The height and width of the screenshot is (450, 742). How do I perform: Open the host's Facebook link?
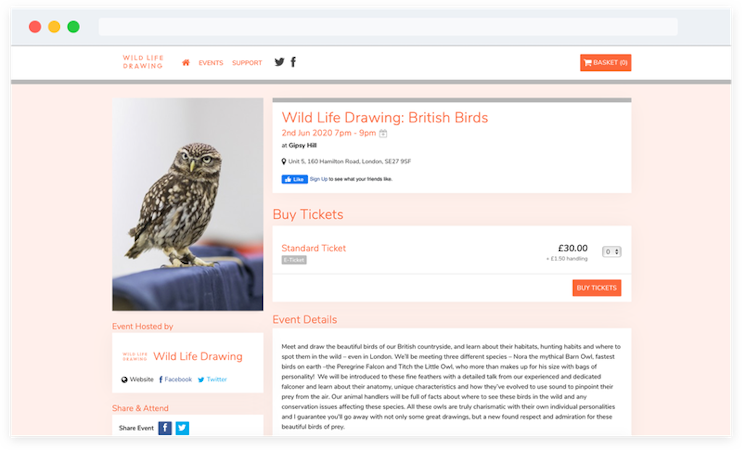point(178,380)
